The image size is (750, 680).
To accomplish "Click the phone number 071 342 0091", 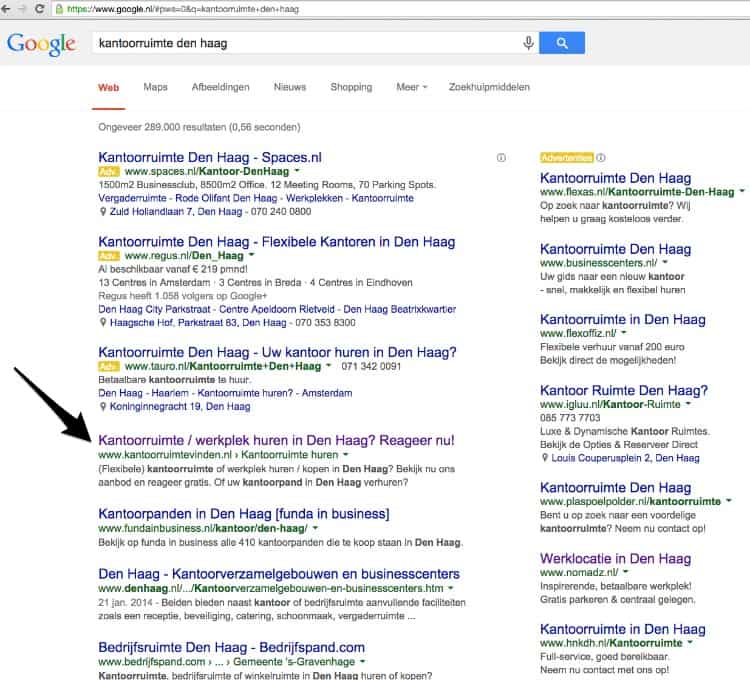I will pos(371,366).
